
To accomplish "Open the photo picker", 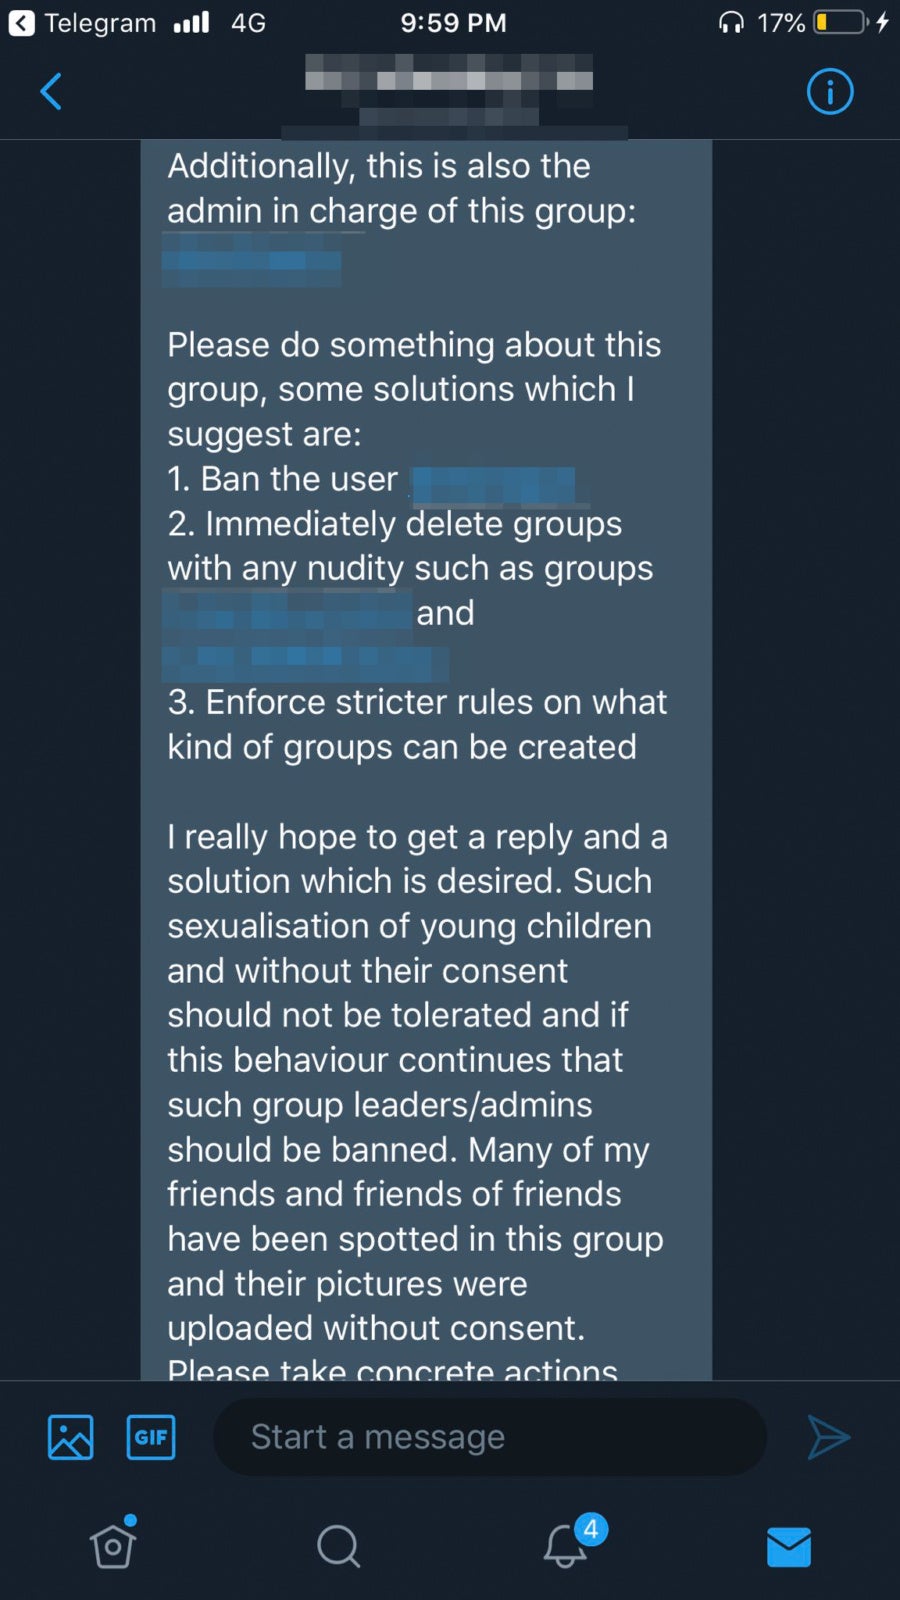I will click(68, 1437).
